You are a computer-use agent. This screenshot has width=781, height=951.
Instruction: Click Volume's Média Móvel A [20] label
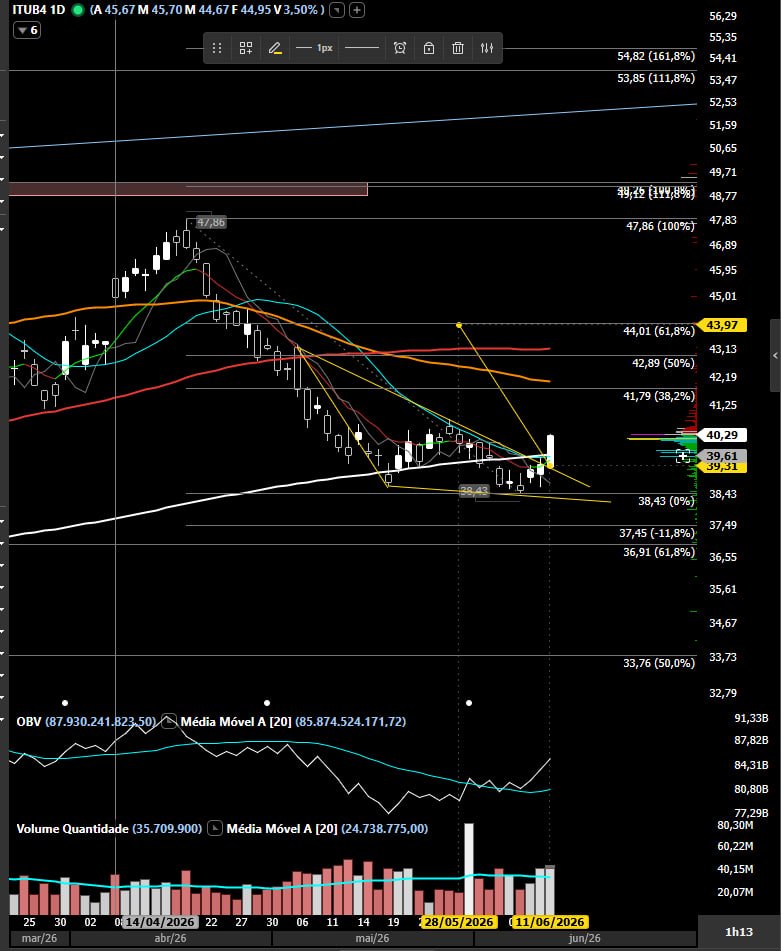pos(282,828)
